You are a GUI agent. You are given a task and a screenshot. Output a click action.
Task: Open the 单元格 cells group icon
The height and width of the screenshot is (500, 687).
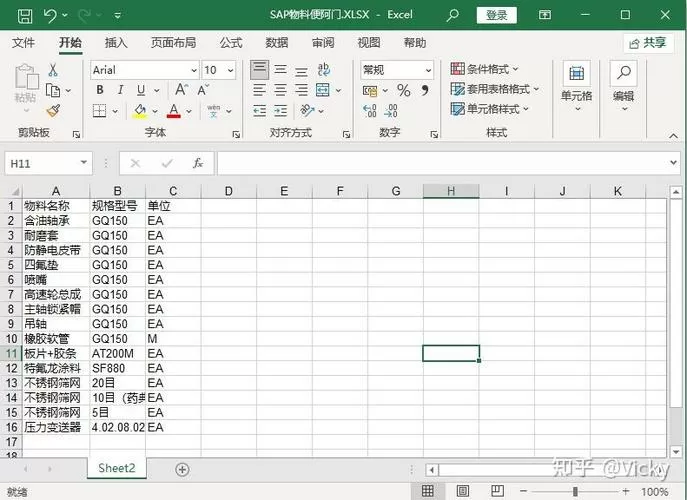577,73
